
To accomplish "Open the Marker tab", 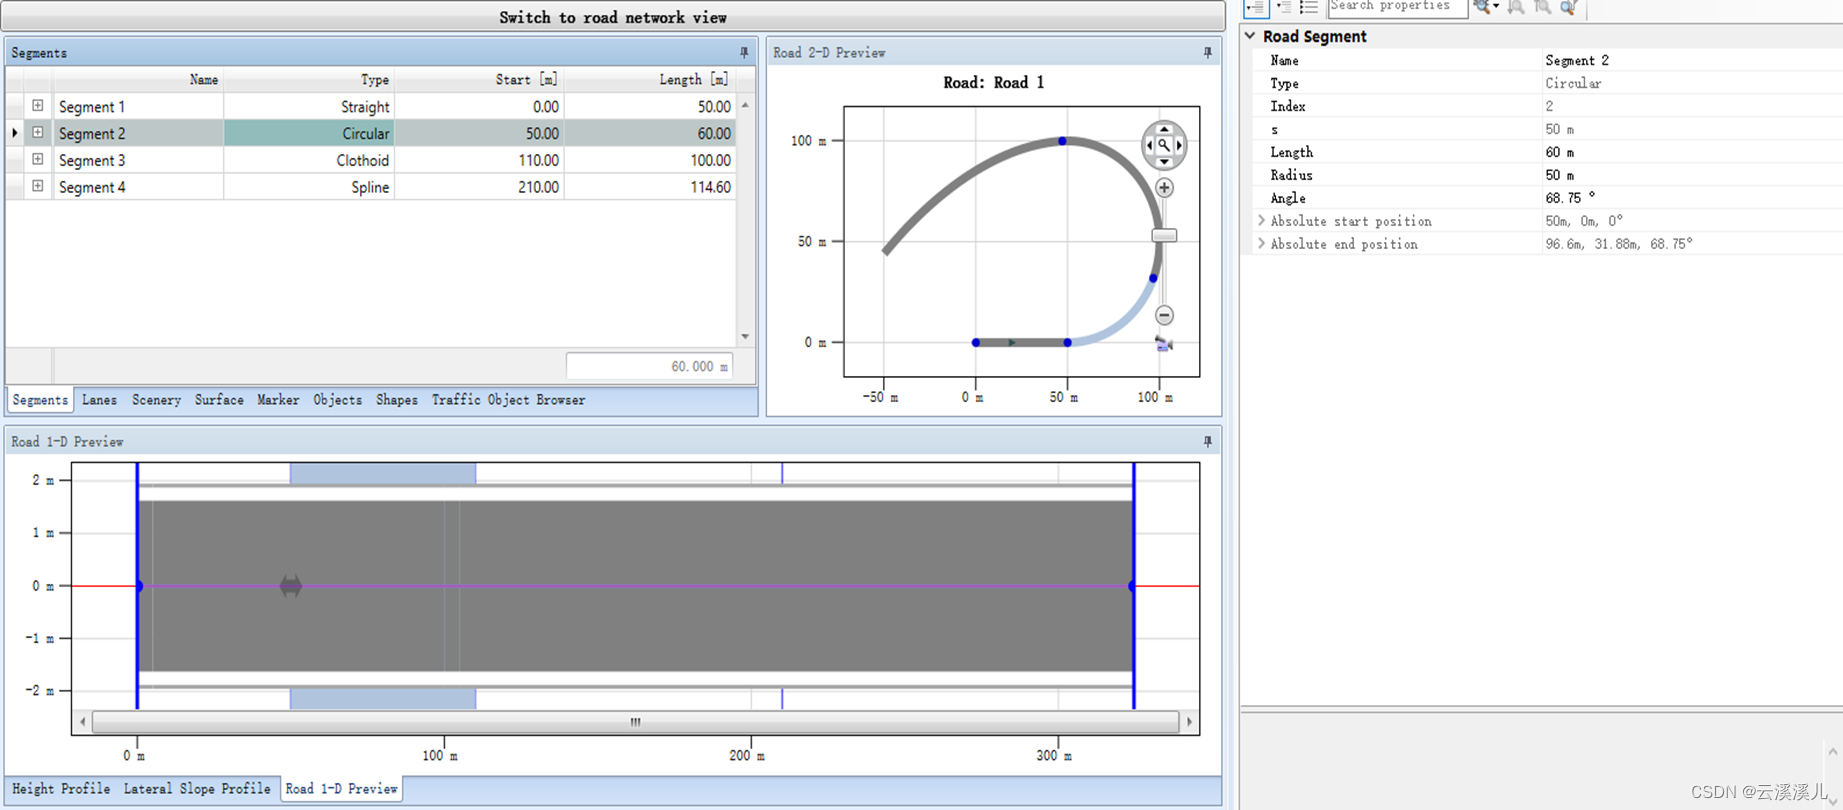I will pyautogui.click(x=278, y=400).
